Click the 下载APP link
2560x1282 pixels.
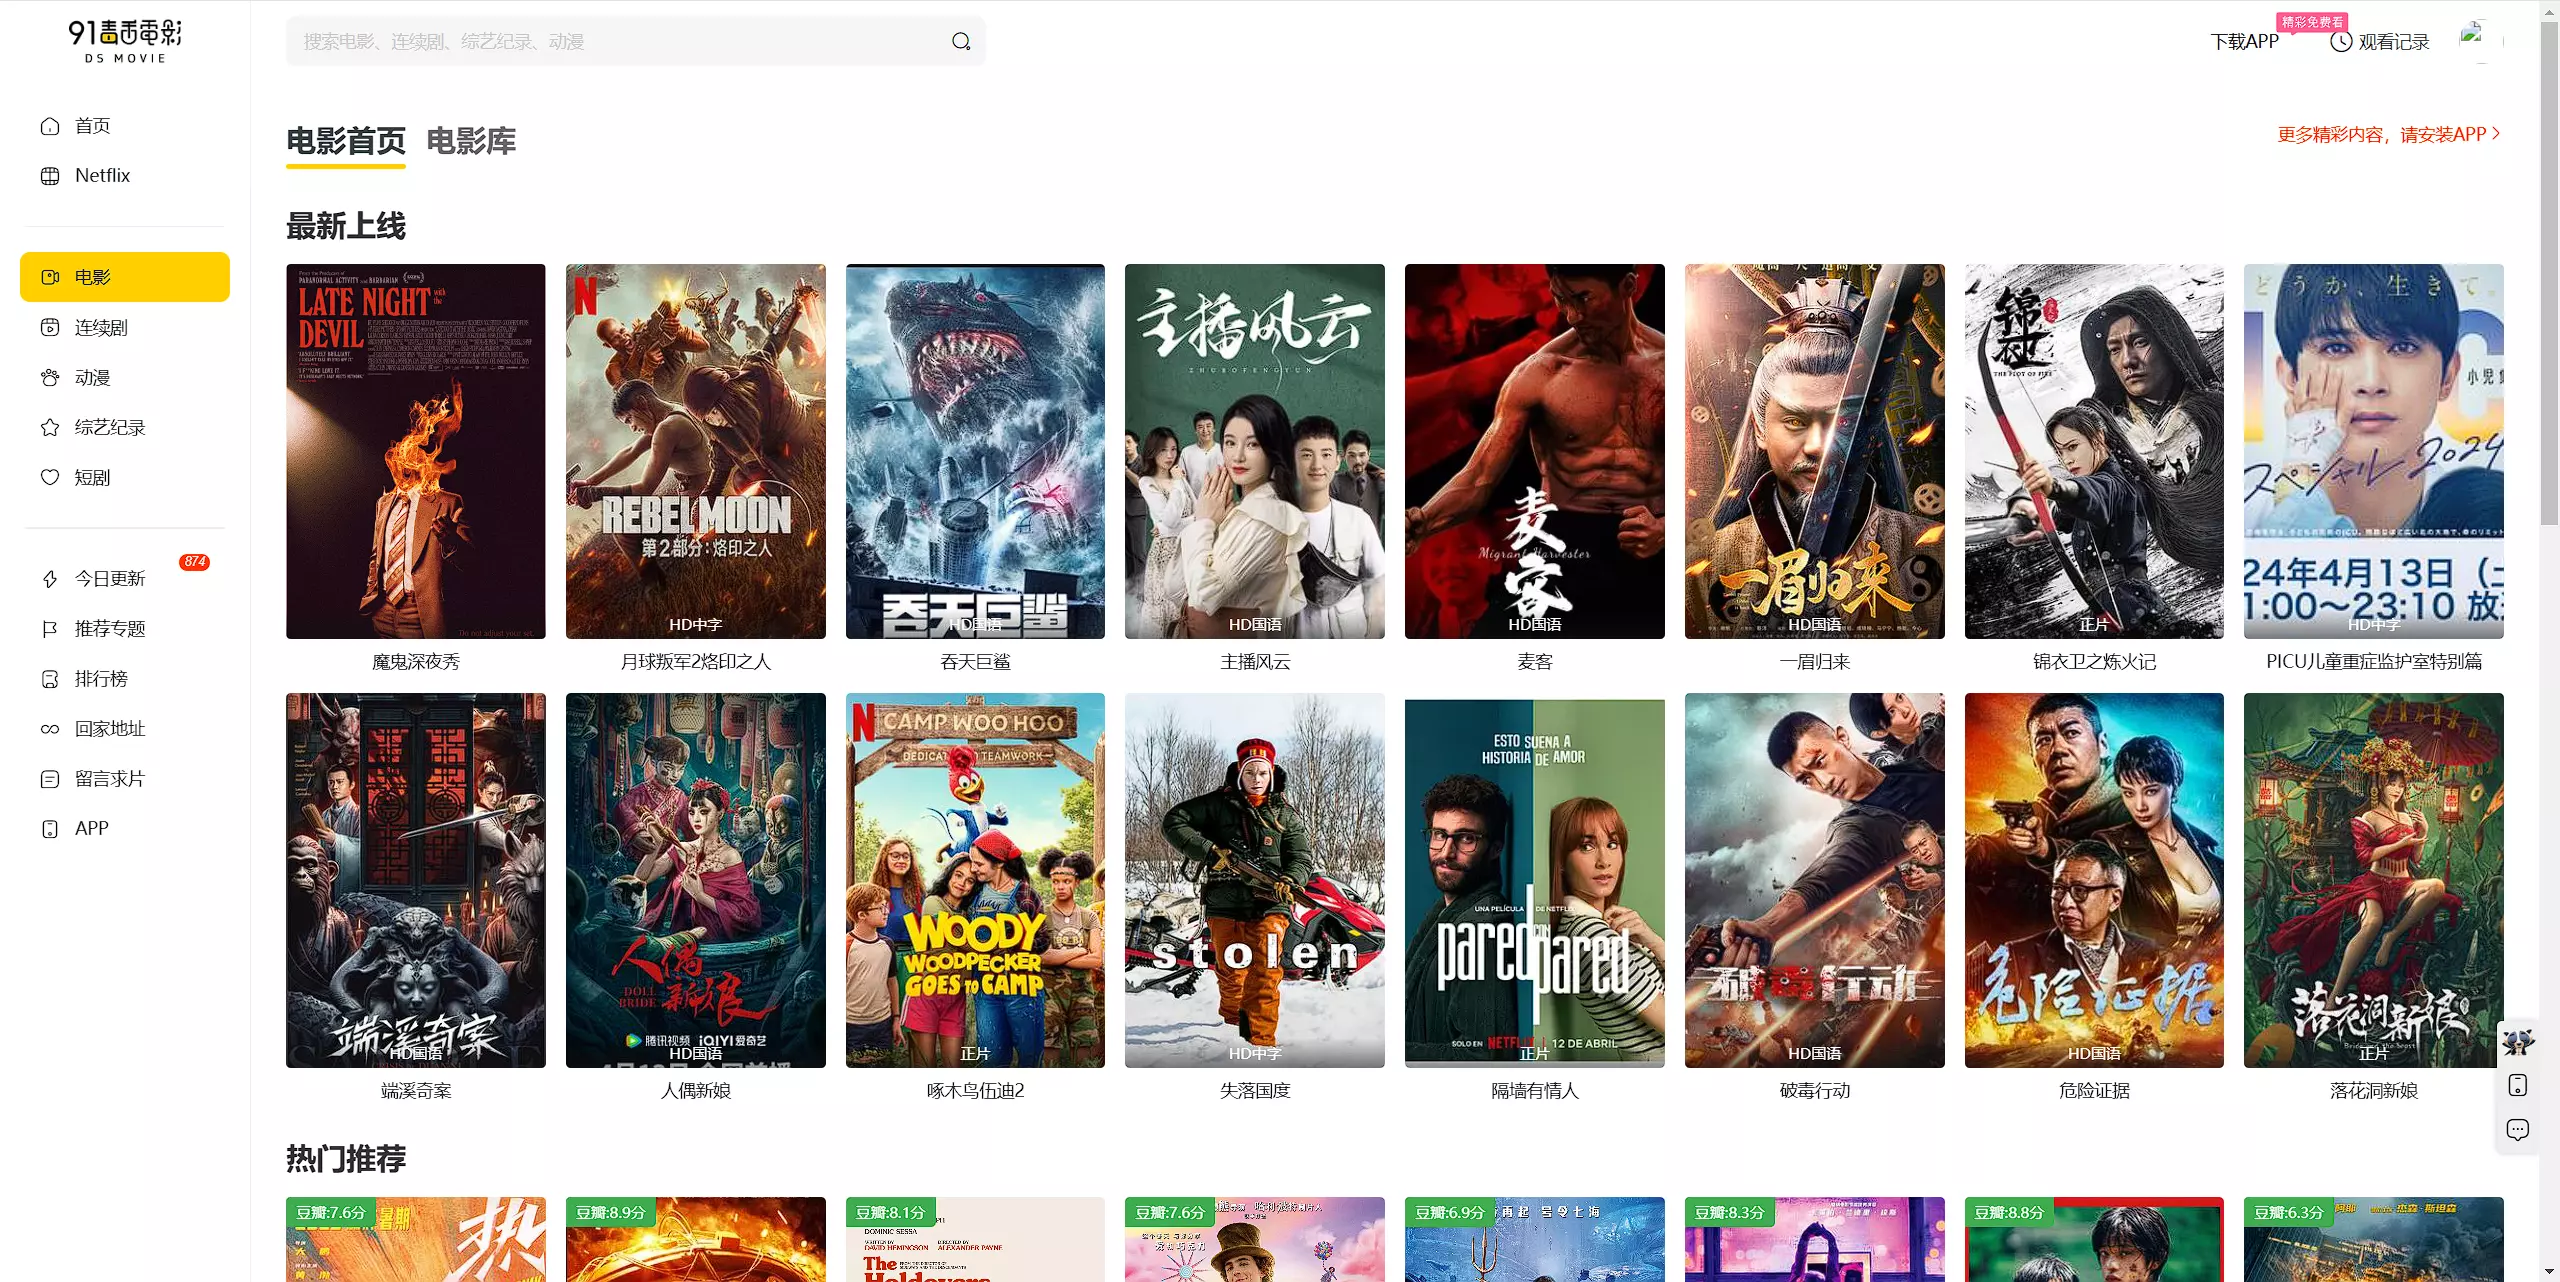(2243, 42)
